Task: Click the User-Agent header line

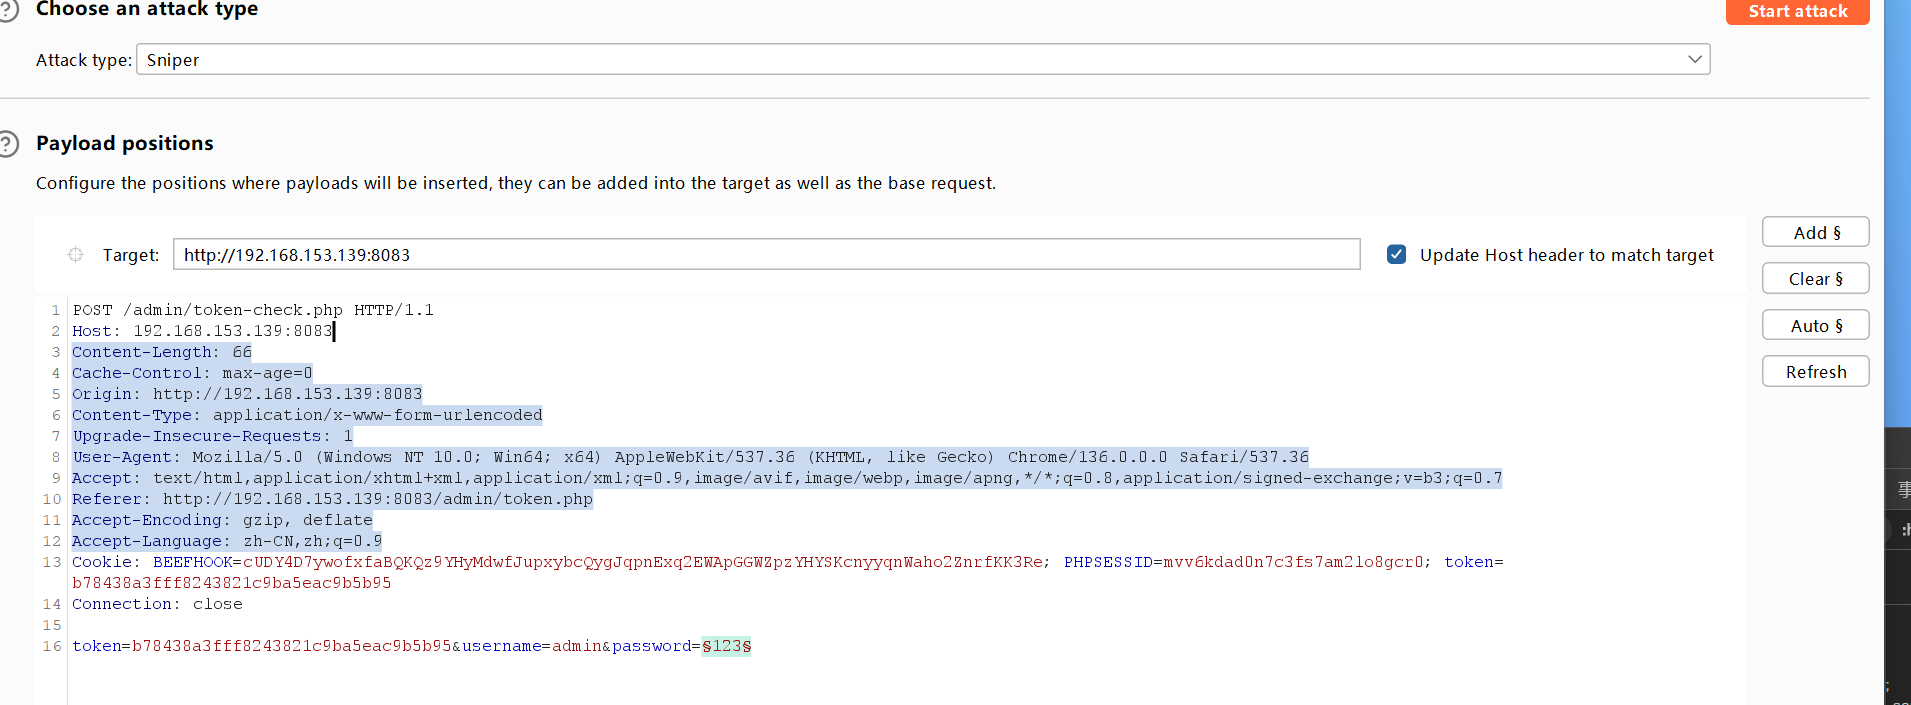Action: click(690, 457)
